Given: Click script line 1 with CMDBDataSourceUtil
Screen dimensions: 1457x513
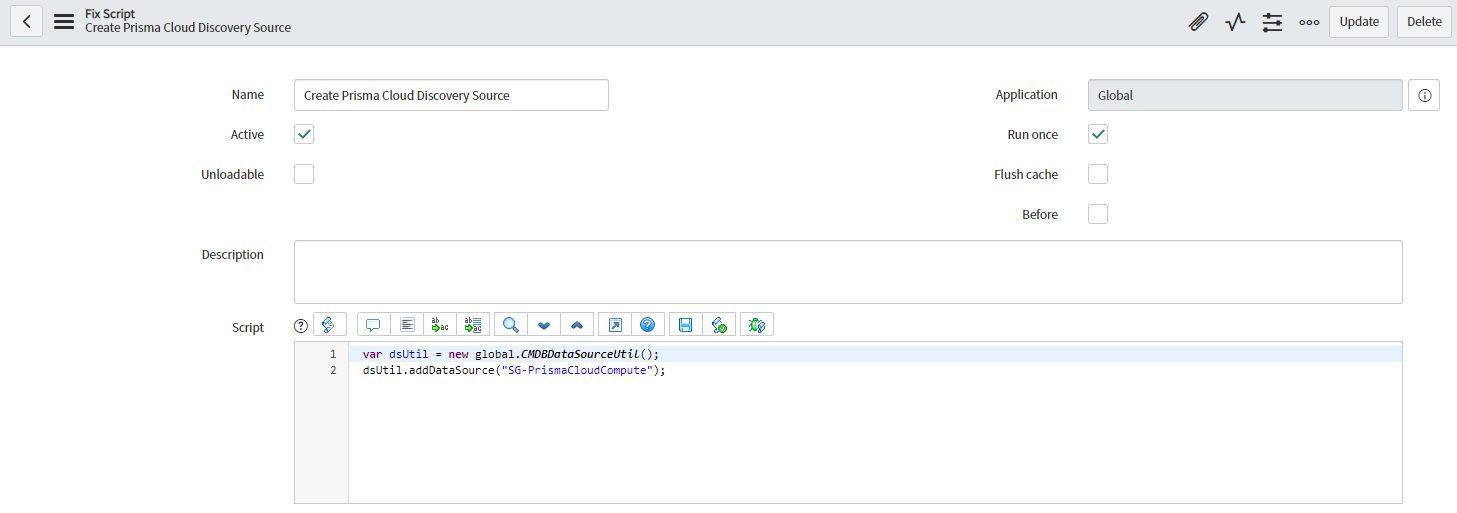Looking at the screenshot, I should tap(511, 354).
